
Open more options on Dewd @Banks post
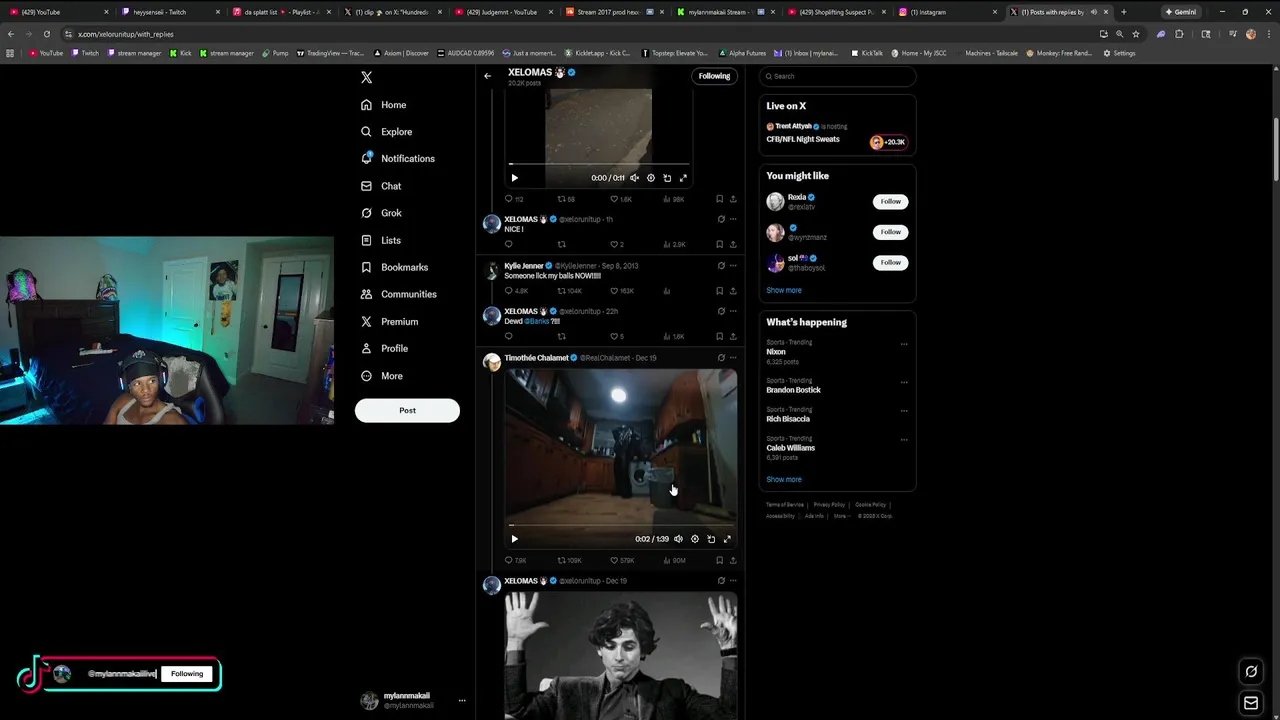coord(733,311)
